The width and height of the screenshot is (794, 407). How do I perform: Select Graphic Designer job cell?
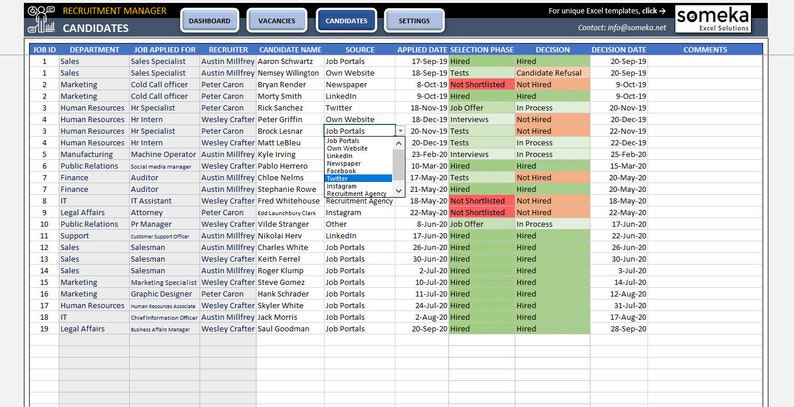[x=165, y=294]
